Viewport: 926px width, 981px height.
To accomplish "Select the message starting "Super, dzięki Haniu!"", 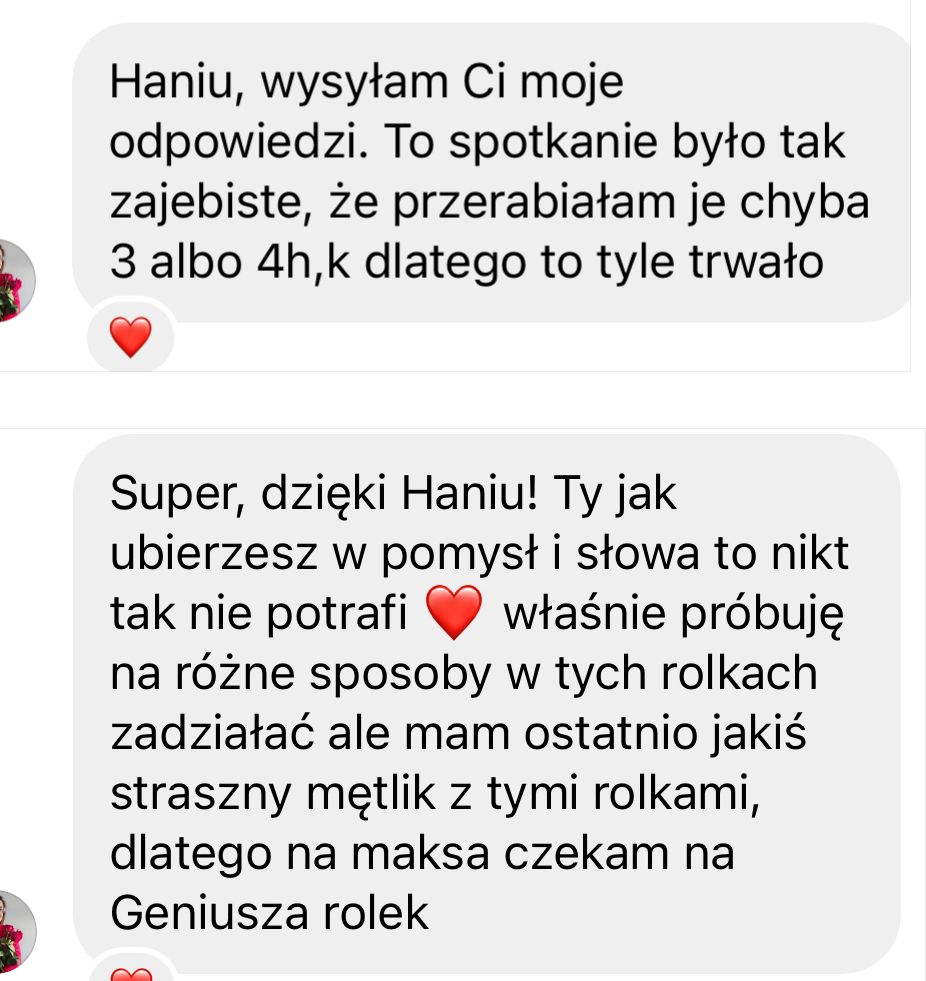I will pyautogui.click(x=487, y=704).
